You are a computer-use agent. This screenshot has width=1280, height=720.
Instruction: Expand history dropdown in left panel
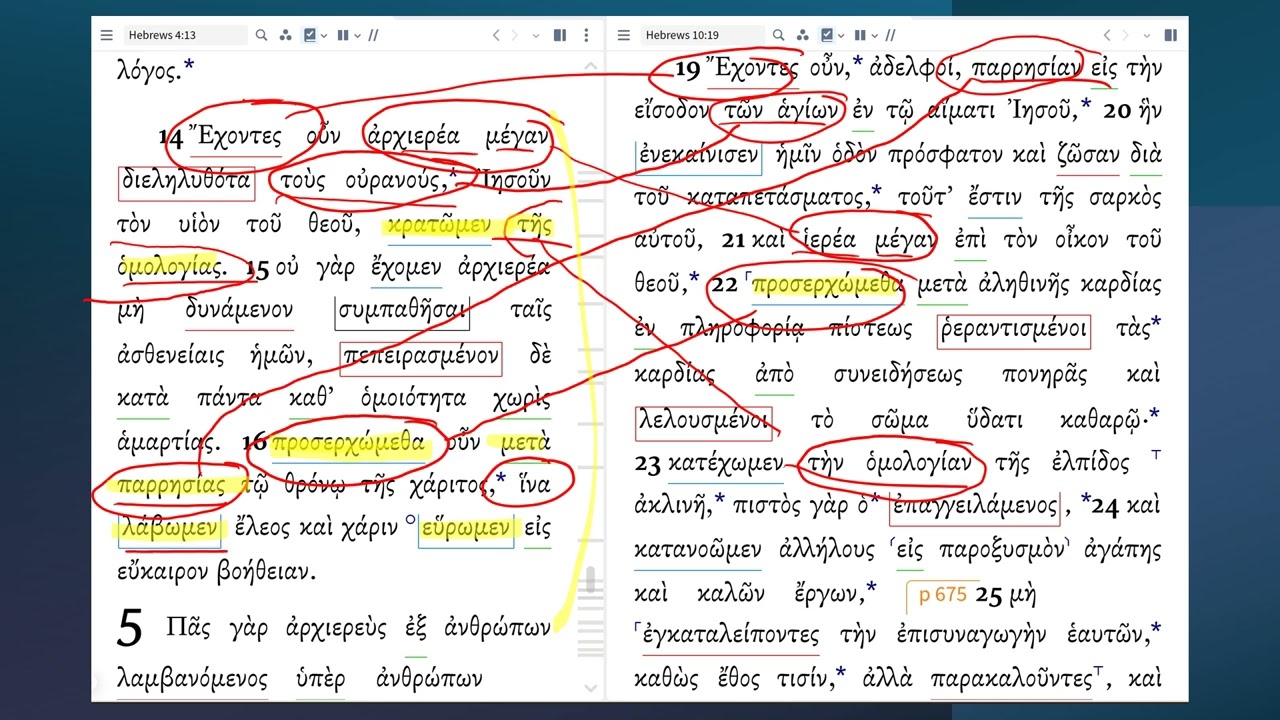tap(536, 36)
